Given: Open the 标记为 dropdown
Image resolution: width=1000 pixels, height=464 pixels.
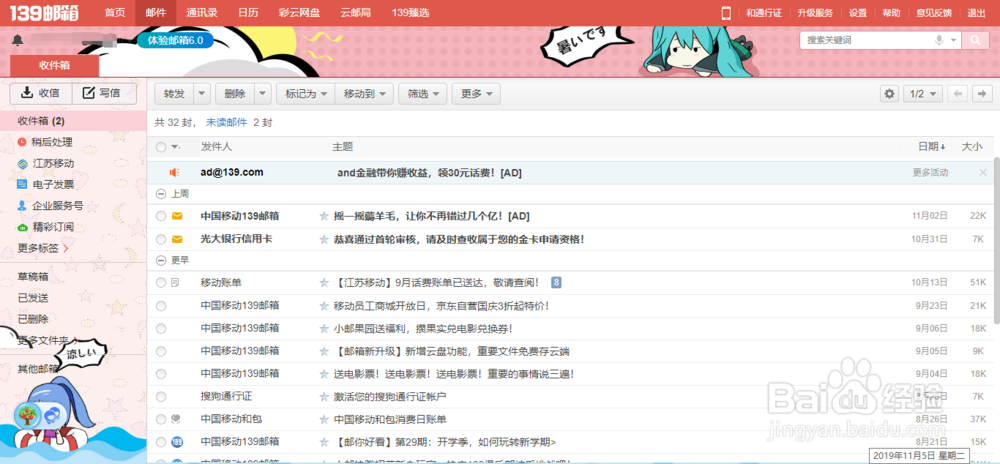Looking at the screenshot, I should point(305,94).
